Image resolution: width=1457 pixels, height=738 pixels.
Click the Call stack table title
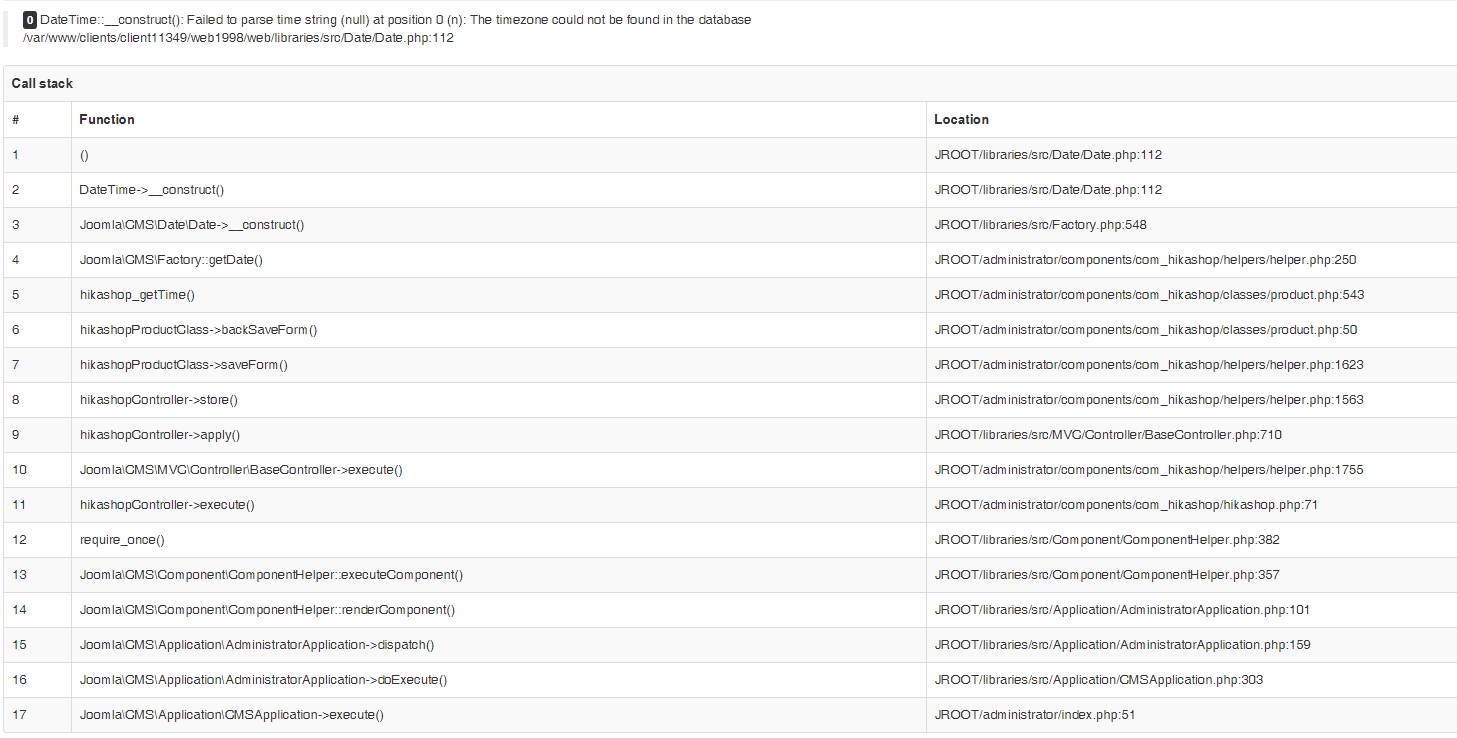[42, 84]
